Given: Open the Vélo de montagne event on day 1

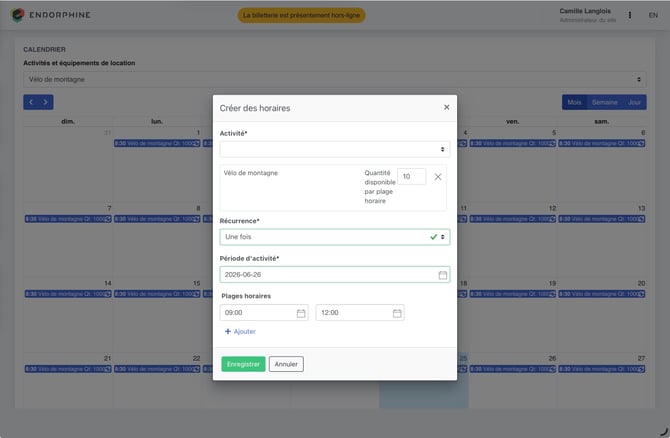Looking at the screenshot, I should pos(157,144).
